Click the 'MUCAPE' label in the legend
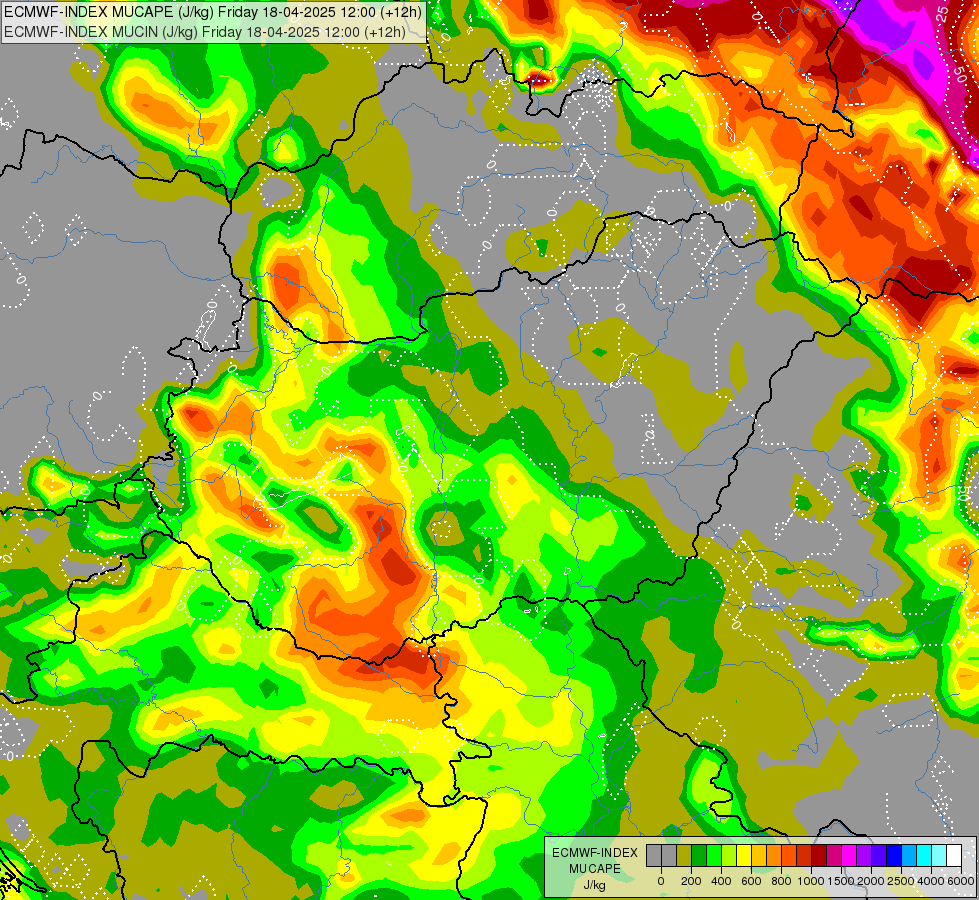The width and height of the screenshot is (979, 900). coord(595,869)
